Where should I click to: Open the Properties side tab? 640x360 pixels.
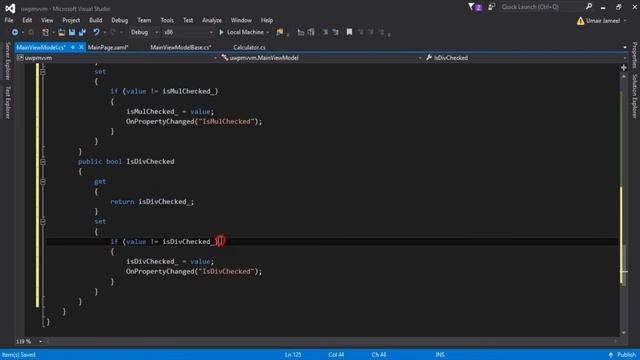coord(635,55)
